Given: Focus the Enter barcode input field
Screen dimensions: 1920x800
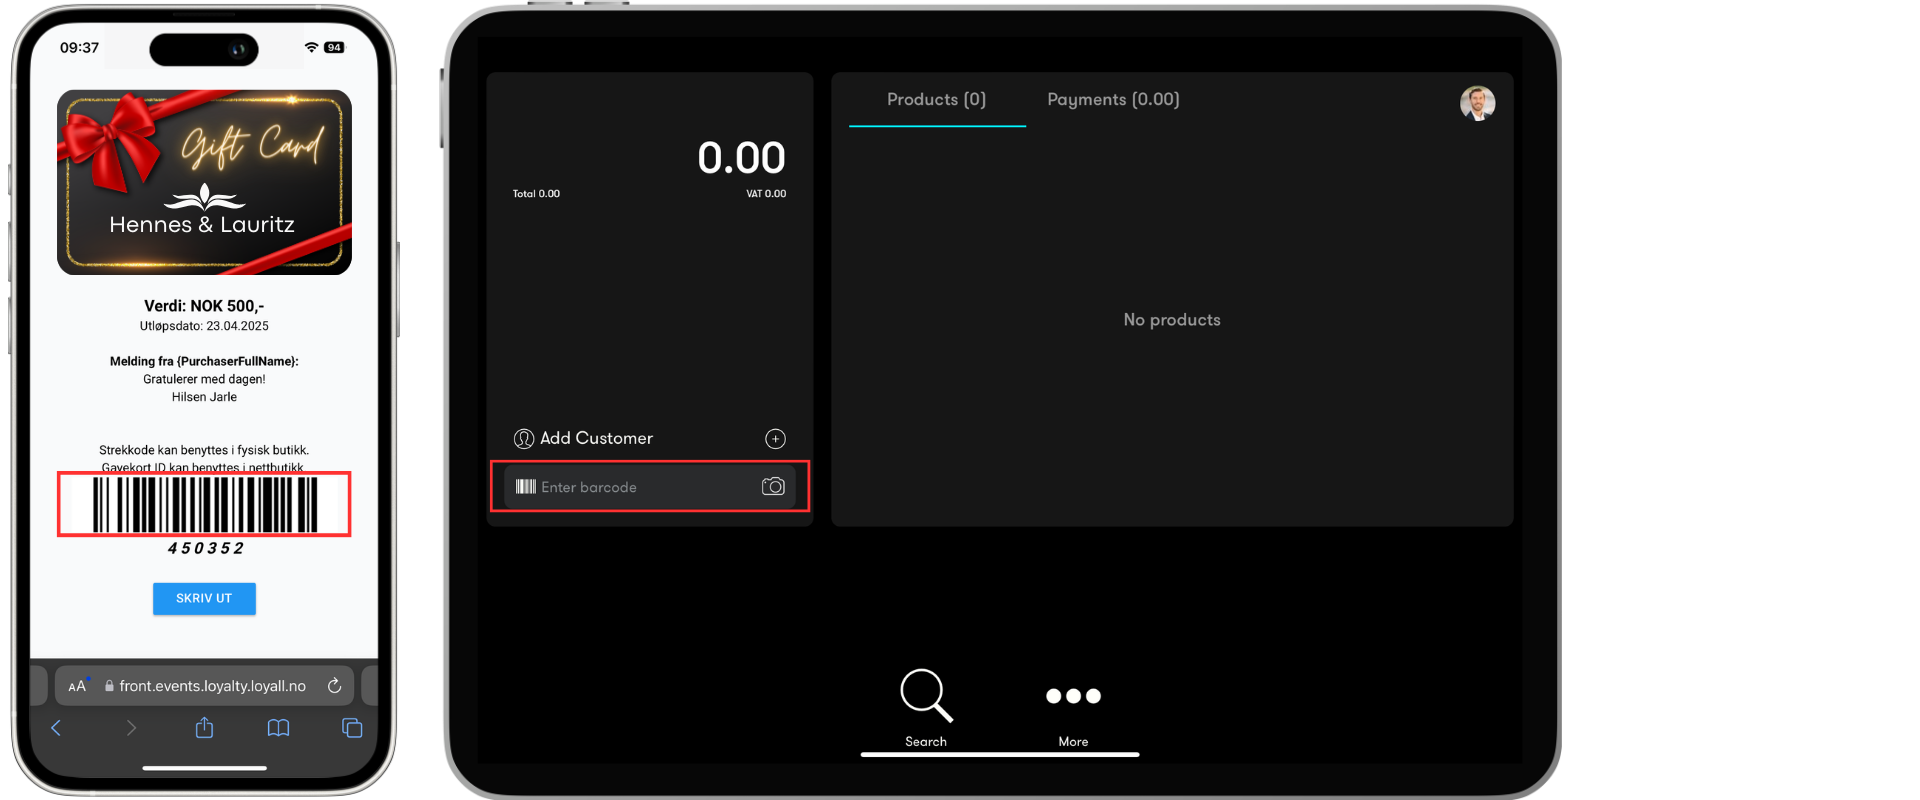Looking at the screenshot, I should click(x=650, y=487).
